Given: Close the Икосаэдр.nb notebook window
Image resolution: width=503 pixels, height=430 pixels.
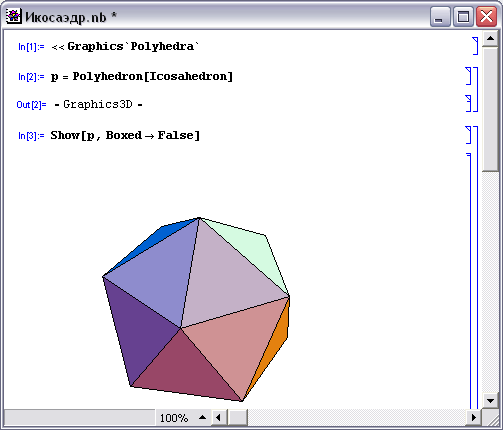Looking at the screenshot, I should [x=486, y=16].
